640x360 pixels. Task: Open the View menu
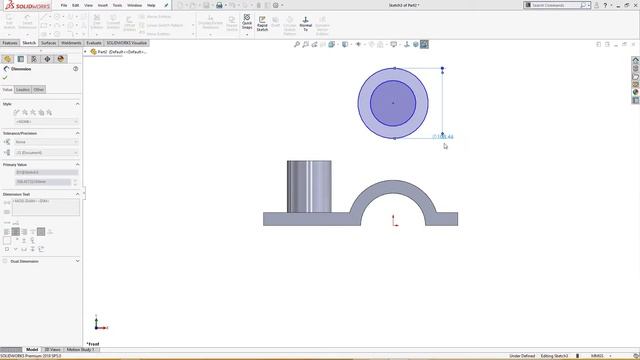88,5
